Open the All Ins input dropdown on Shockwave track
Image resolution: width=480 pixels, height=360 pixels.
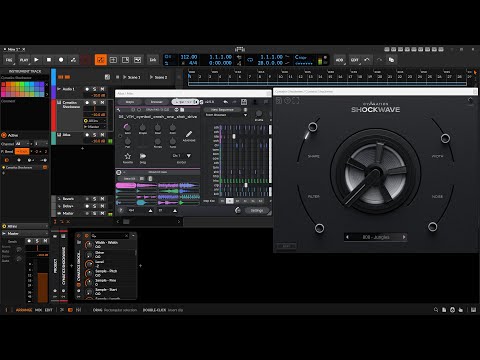95,121
